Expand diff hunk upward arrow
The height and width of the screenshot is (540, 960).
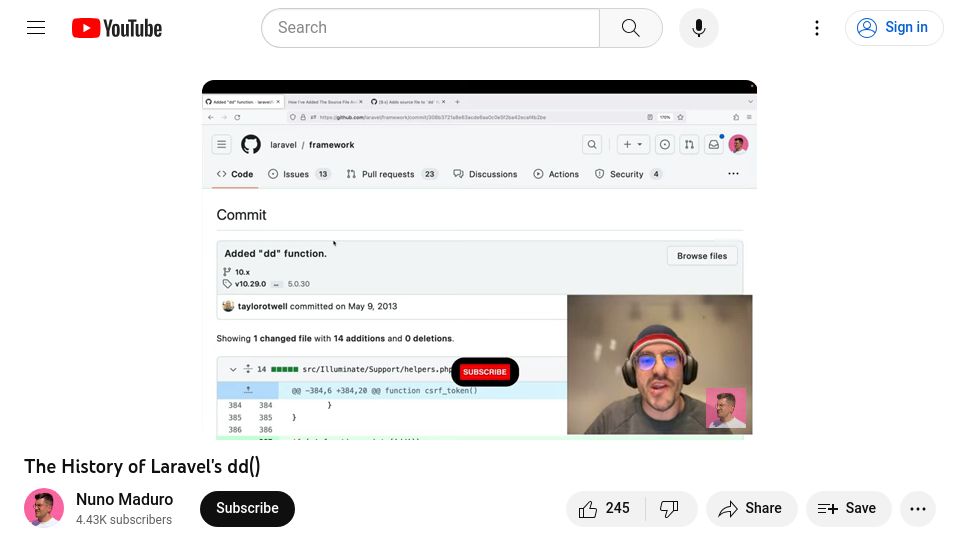tap(248, 390)
